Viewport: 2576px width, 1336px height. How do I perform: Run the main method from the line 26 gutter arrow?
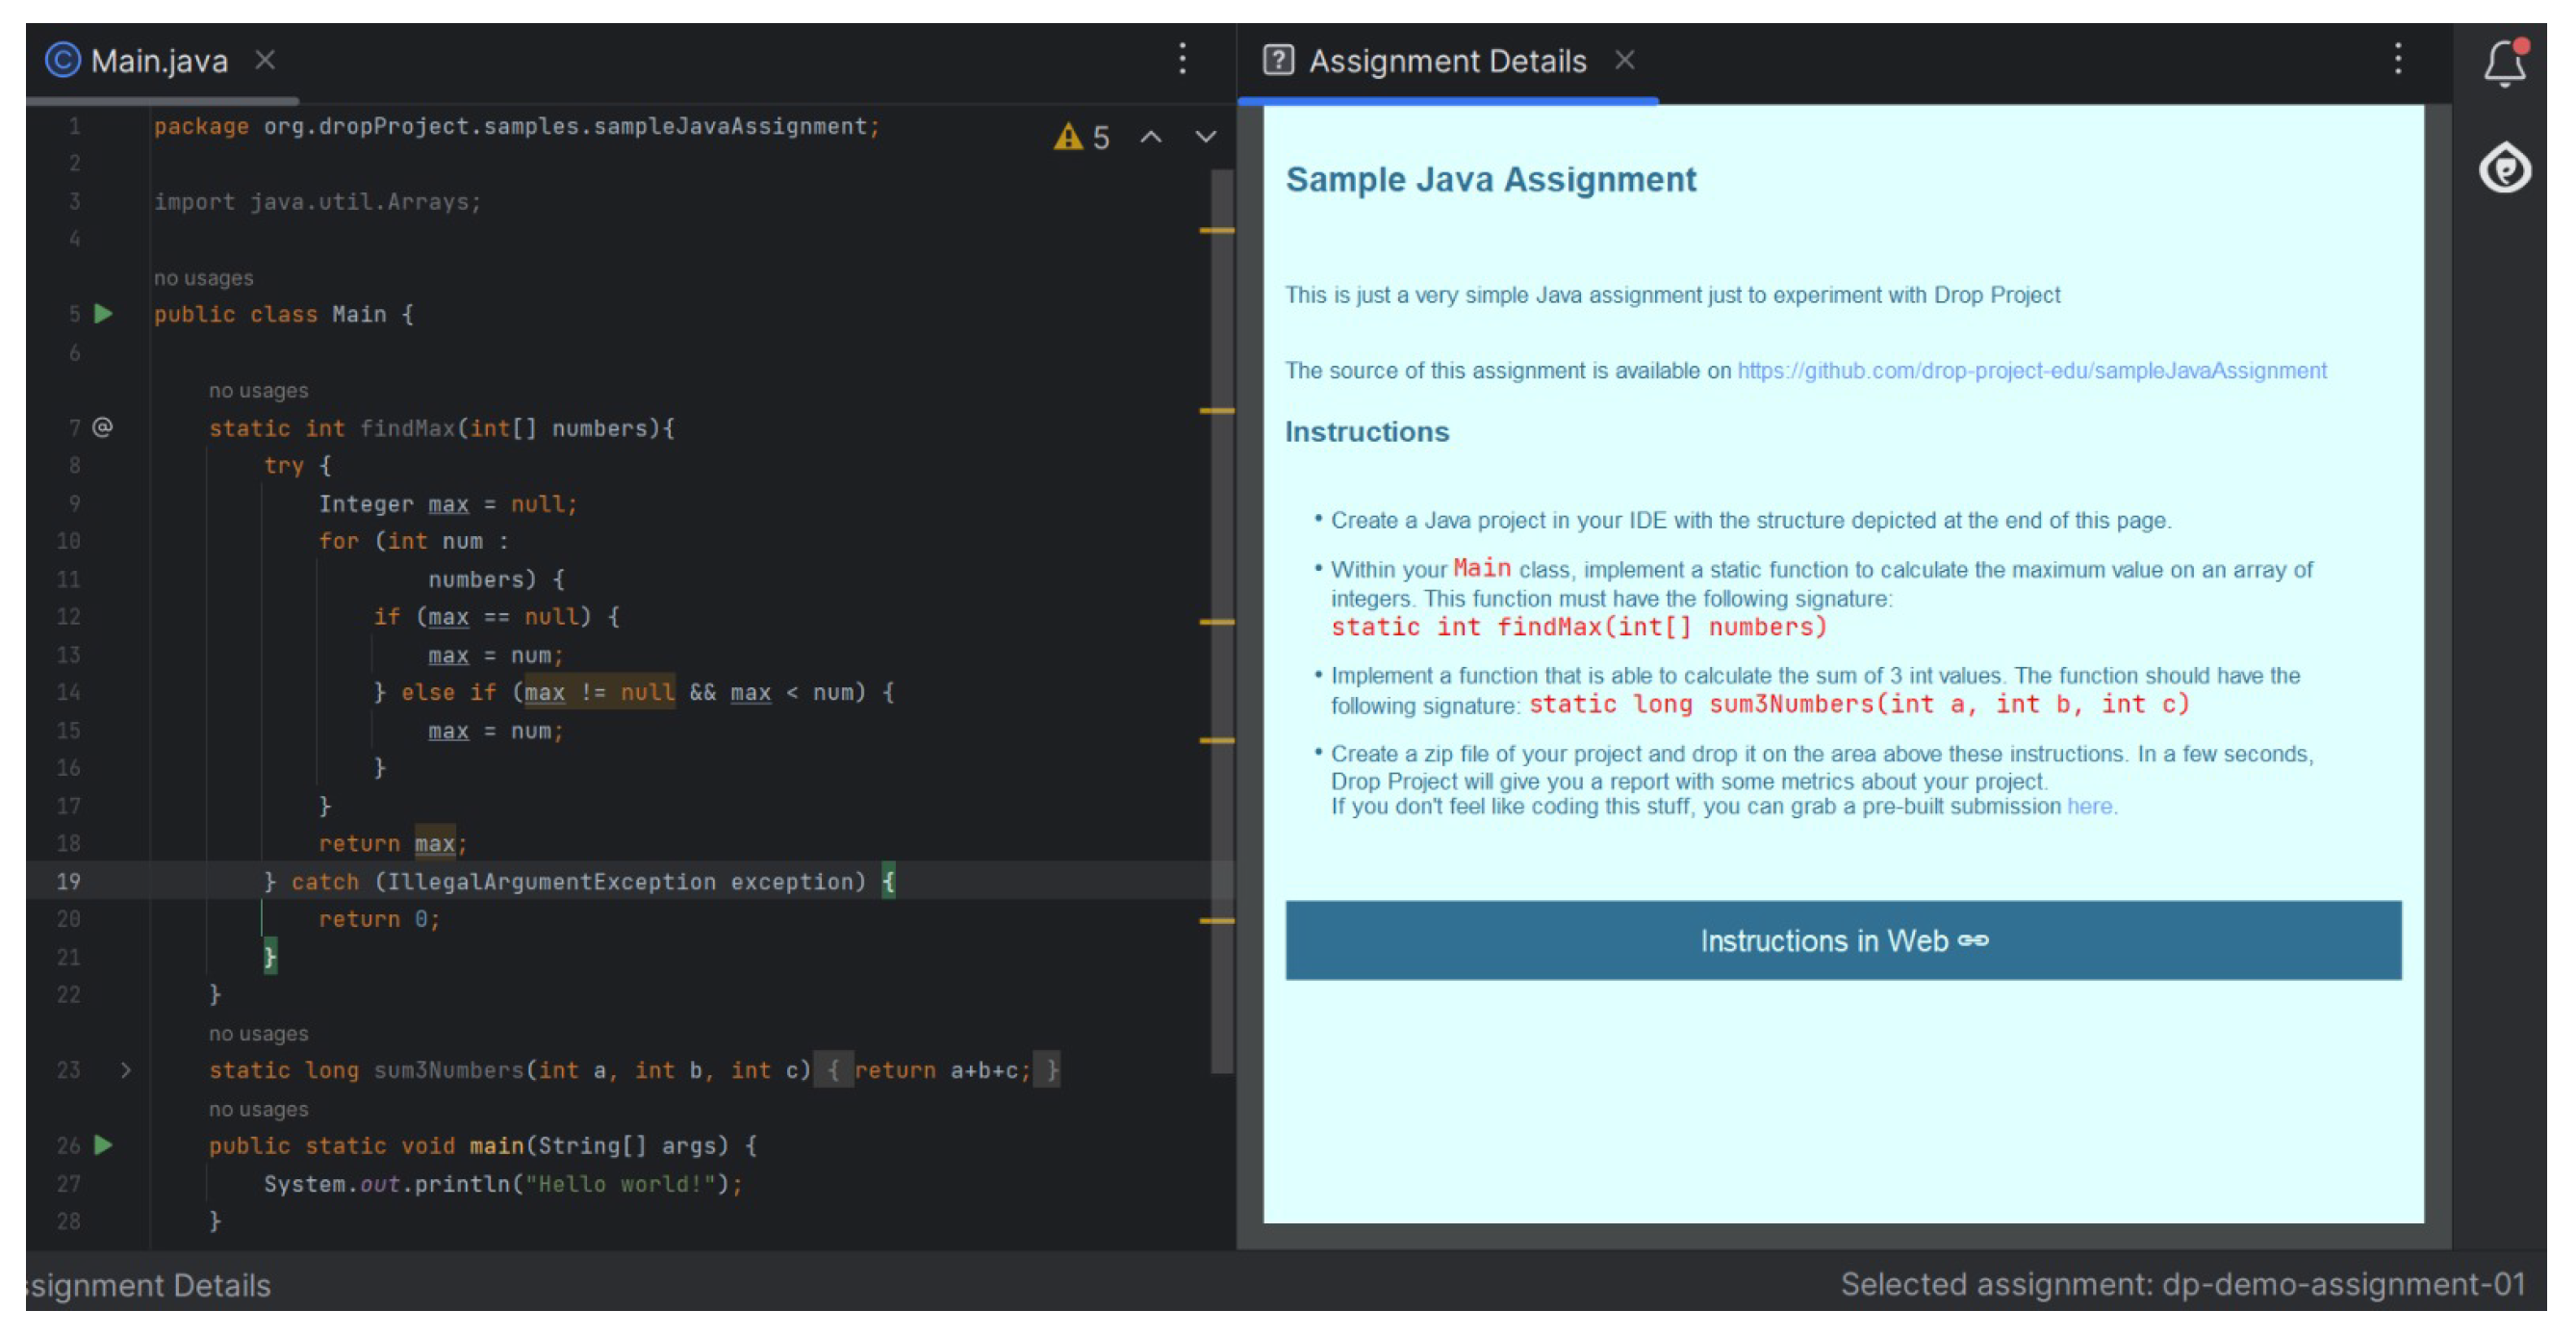[x=103, y=1145]
